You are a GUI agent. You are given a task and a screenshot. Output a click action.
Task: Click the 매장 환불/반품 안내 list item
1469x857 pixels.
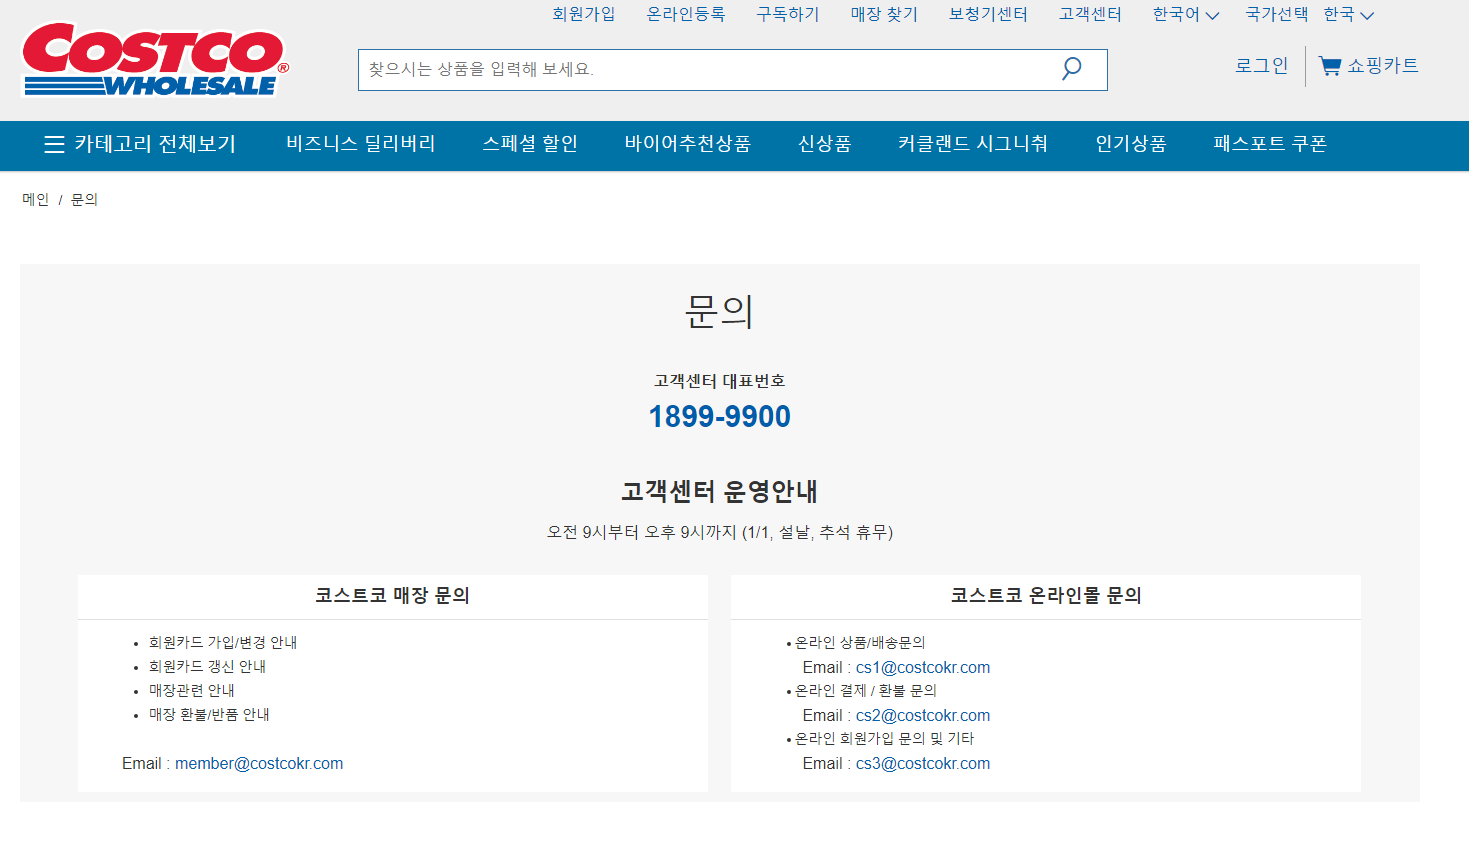point(209,715)
